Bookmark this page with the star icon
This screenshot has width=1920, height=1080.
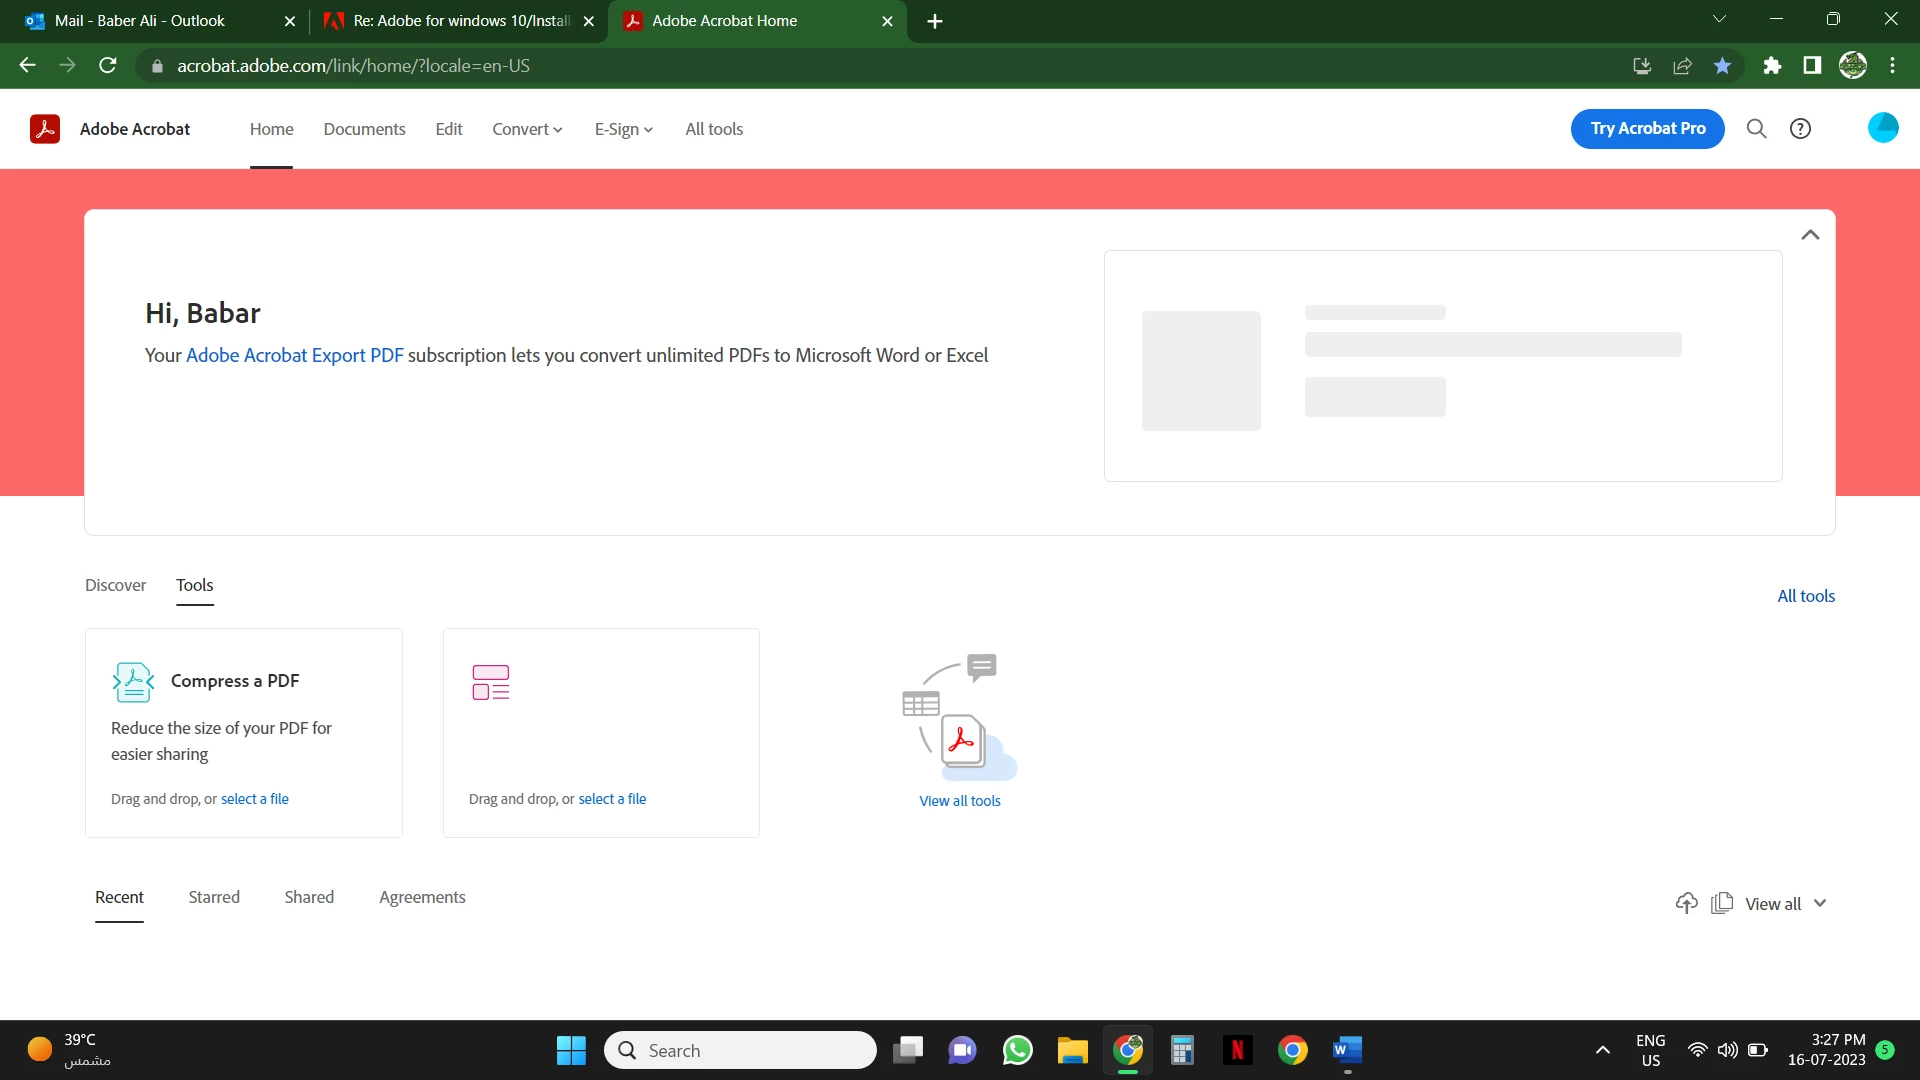[x=1722, y=66]
